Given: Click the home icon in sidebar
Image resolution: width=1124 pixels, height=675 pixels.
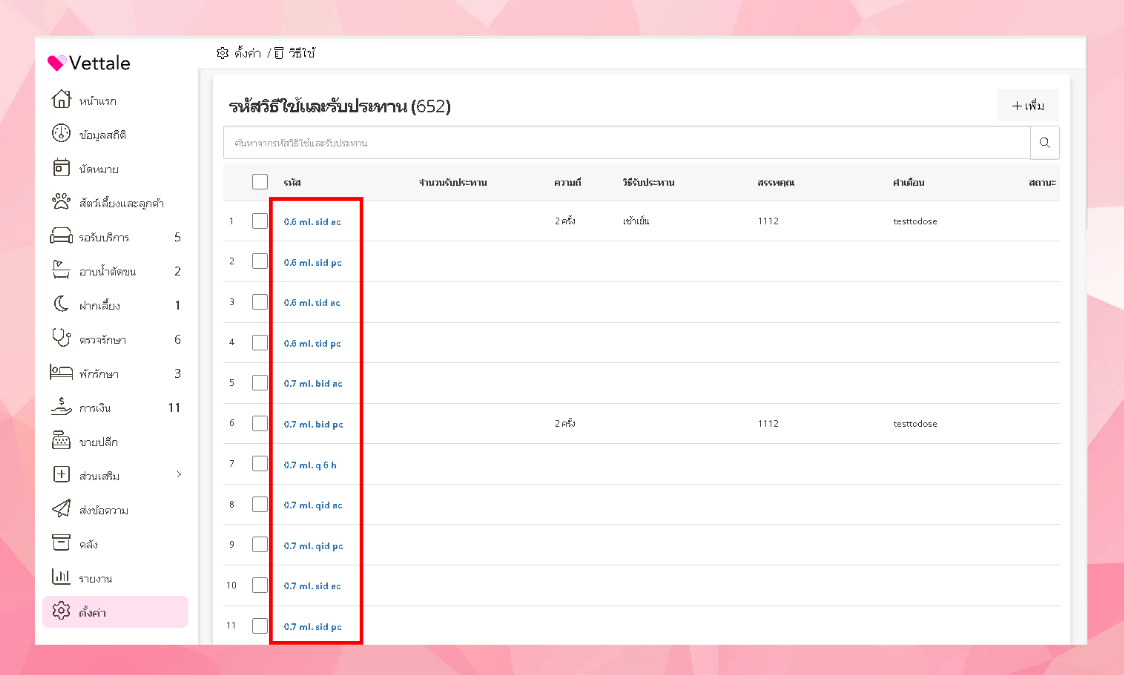Looking at the screenshot, I should click(62, 100).
